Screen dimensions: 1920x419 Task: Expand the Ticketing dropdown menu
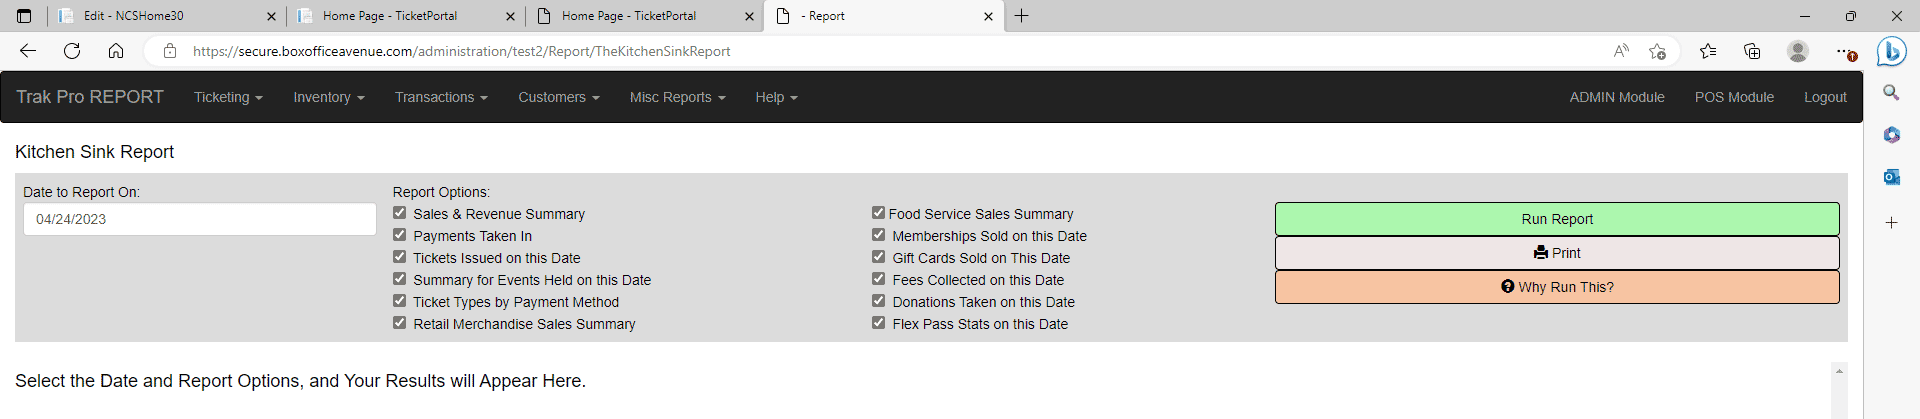click(228, 97)
